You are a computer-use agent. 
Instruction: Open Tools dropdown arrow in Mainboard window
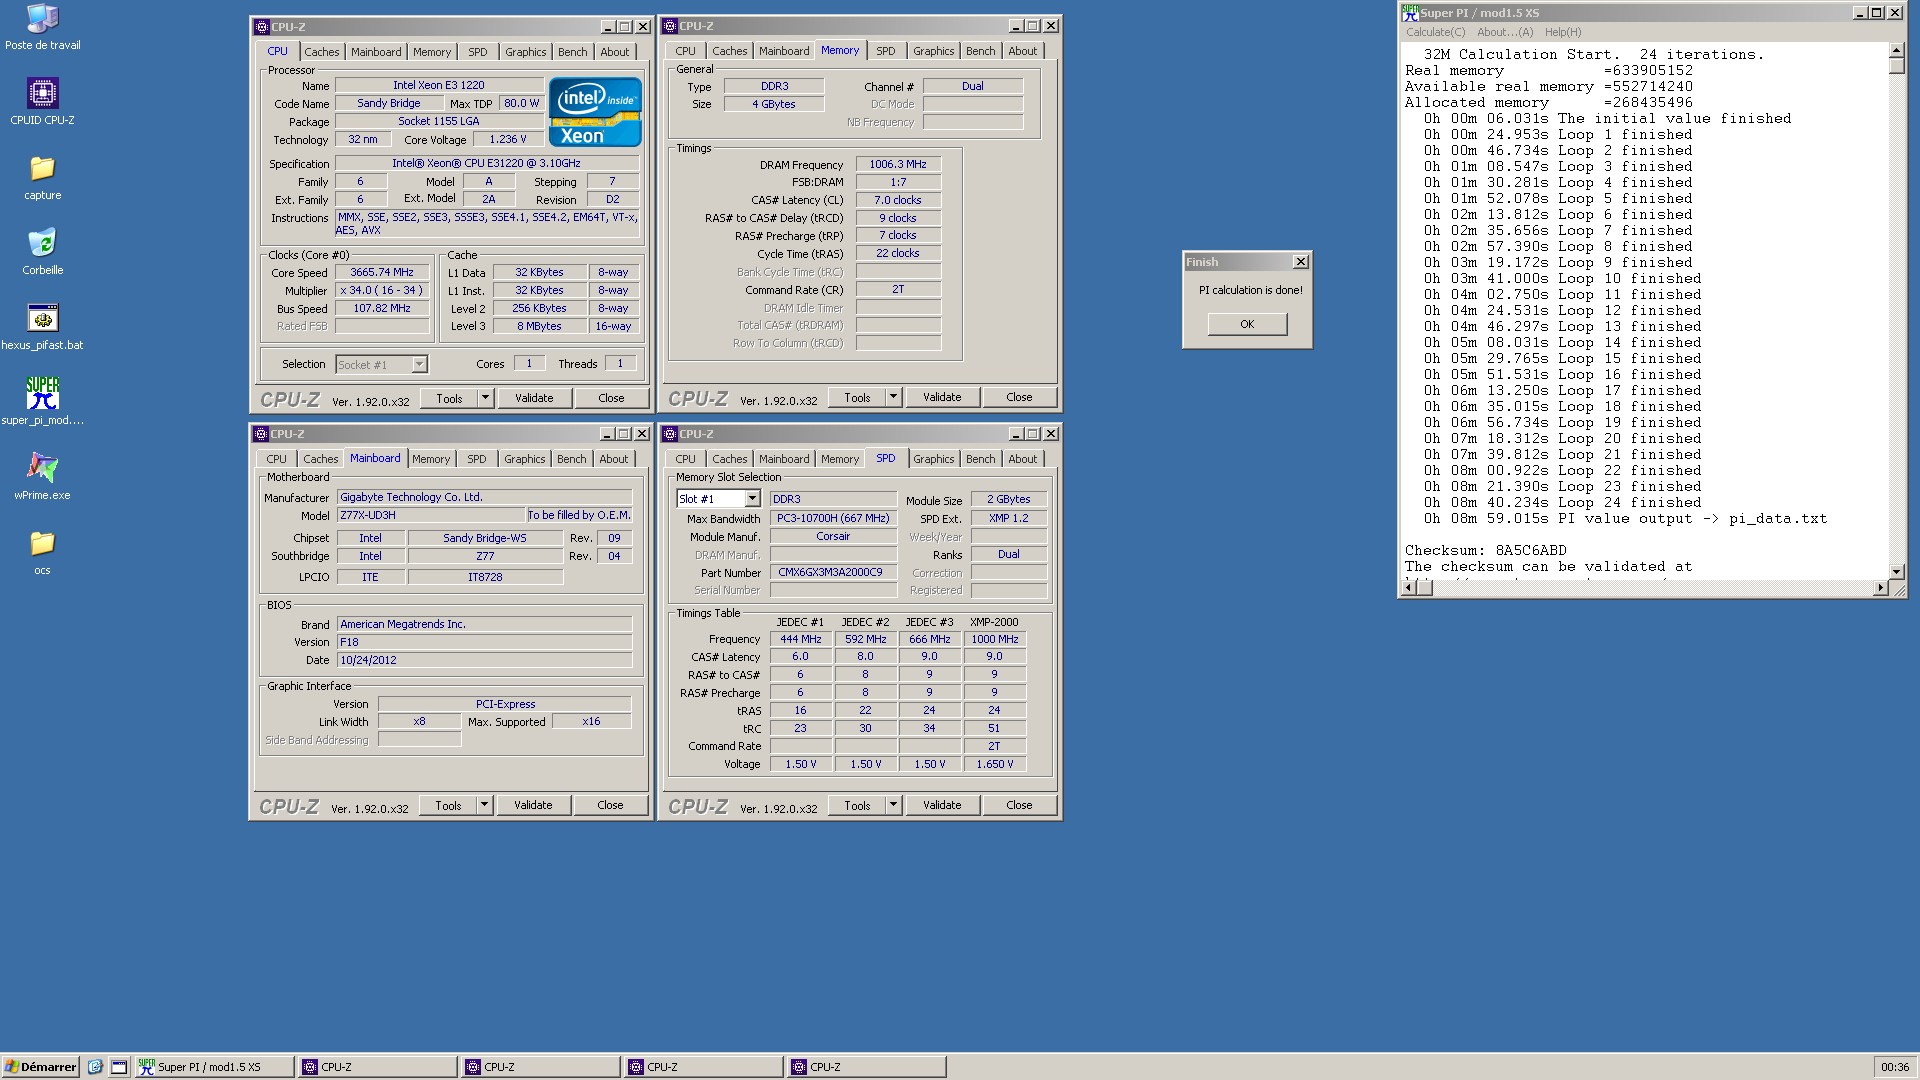coord(484,805)
